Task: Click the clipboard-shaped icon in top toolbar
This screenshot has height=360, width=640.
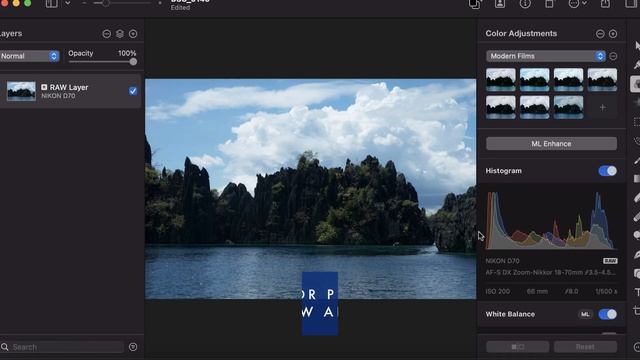Action: (x=549, y=4)
